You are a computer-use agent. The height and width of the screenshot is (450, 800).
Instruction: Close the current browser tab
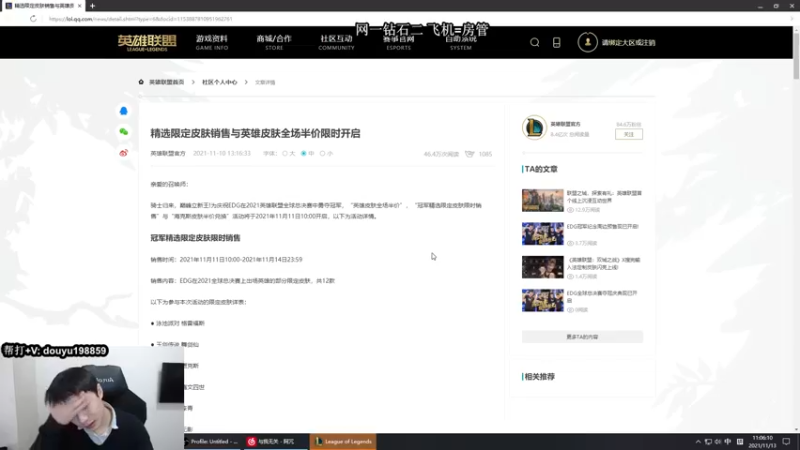click(x=80, y=6)
